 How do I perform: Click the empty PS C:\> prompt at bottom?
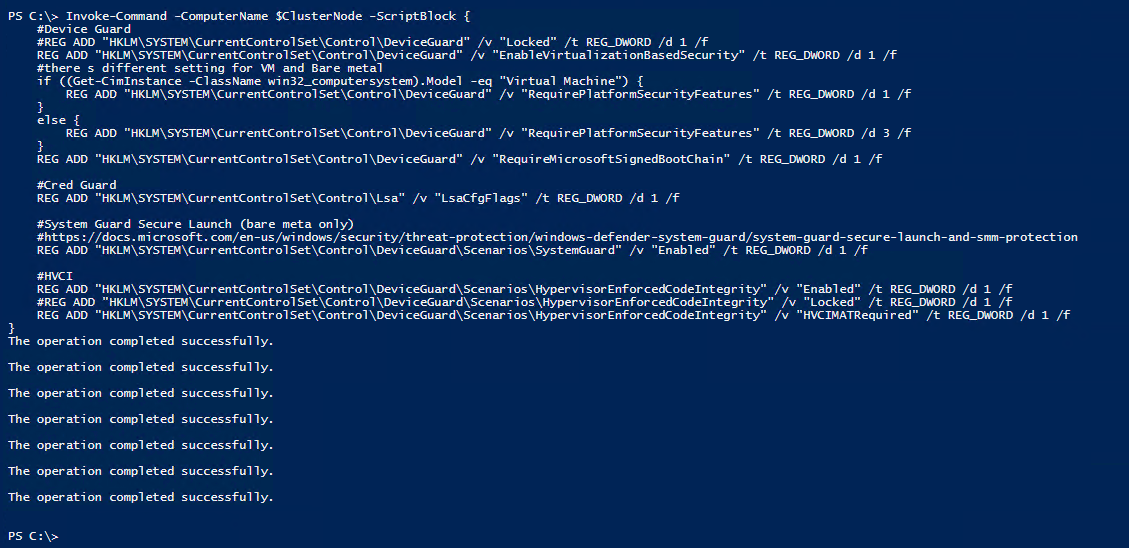coord(33,536)
